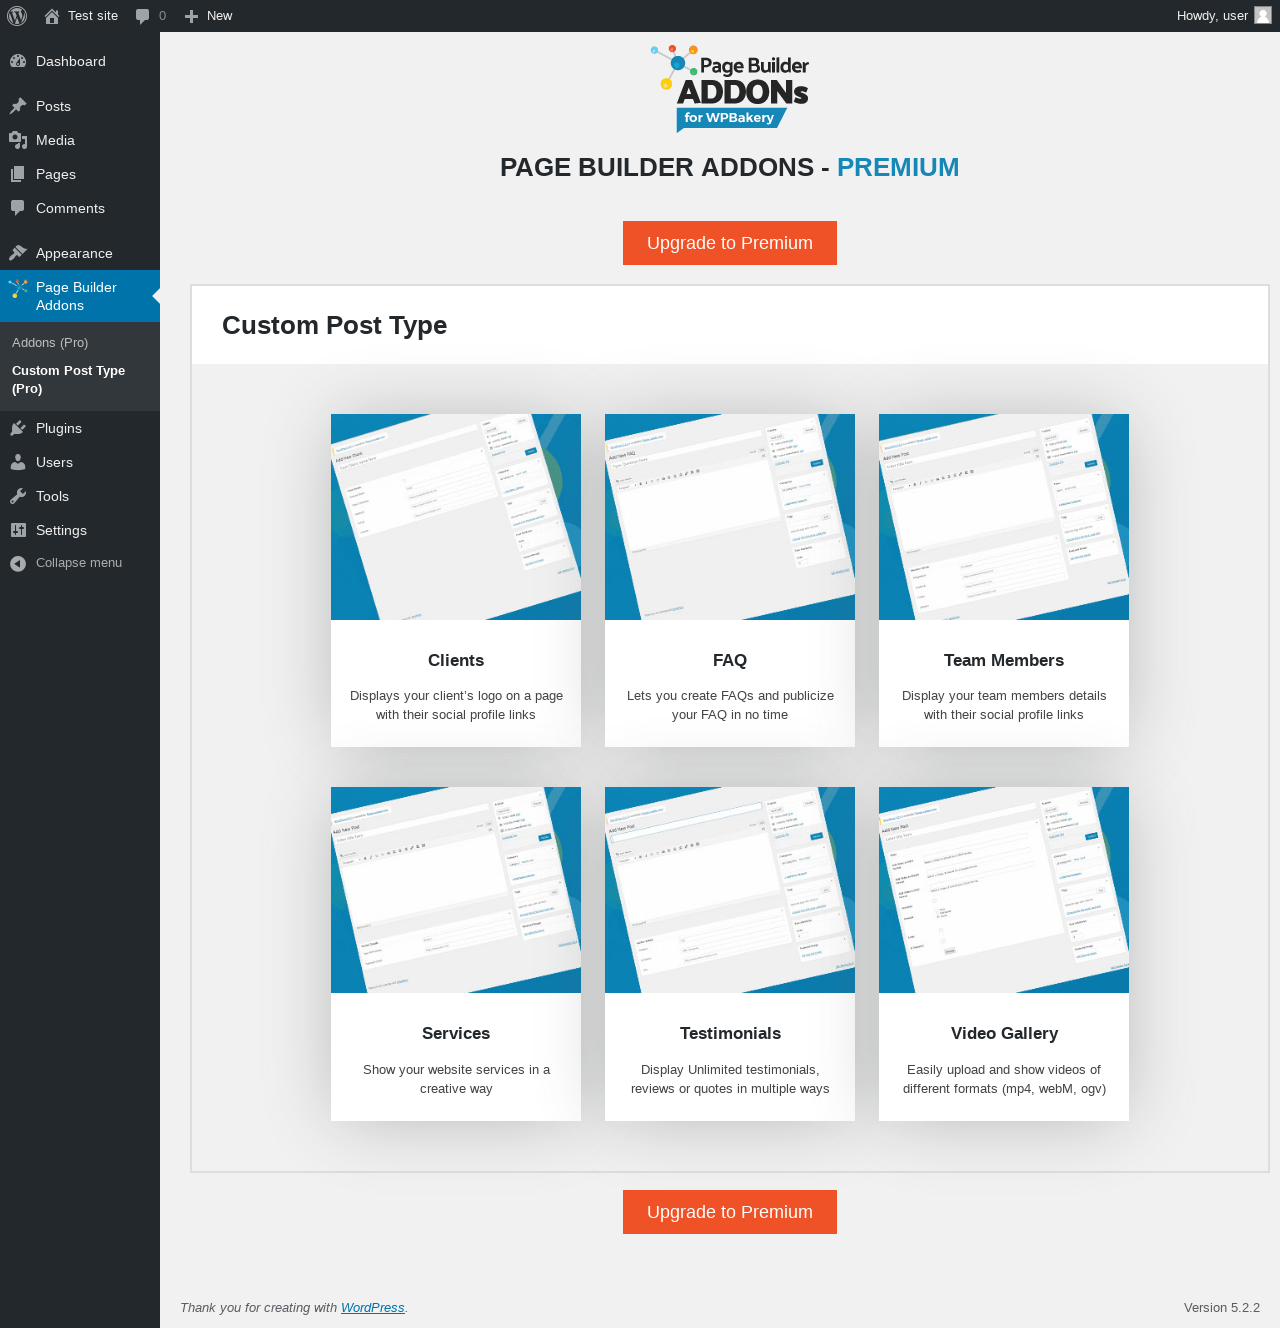Open the Clients screenshot thumbnail
This screenshot has height=1328, width=1280.
click(x=456, y=517)
